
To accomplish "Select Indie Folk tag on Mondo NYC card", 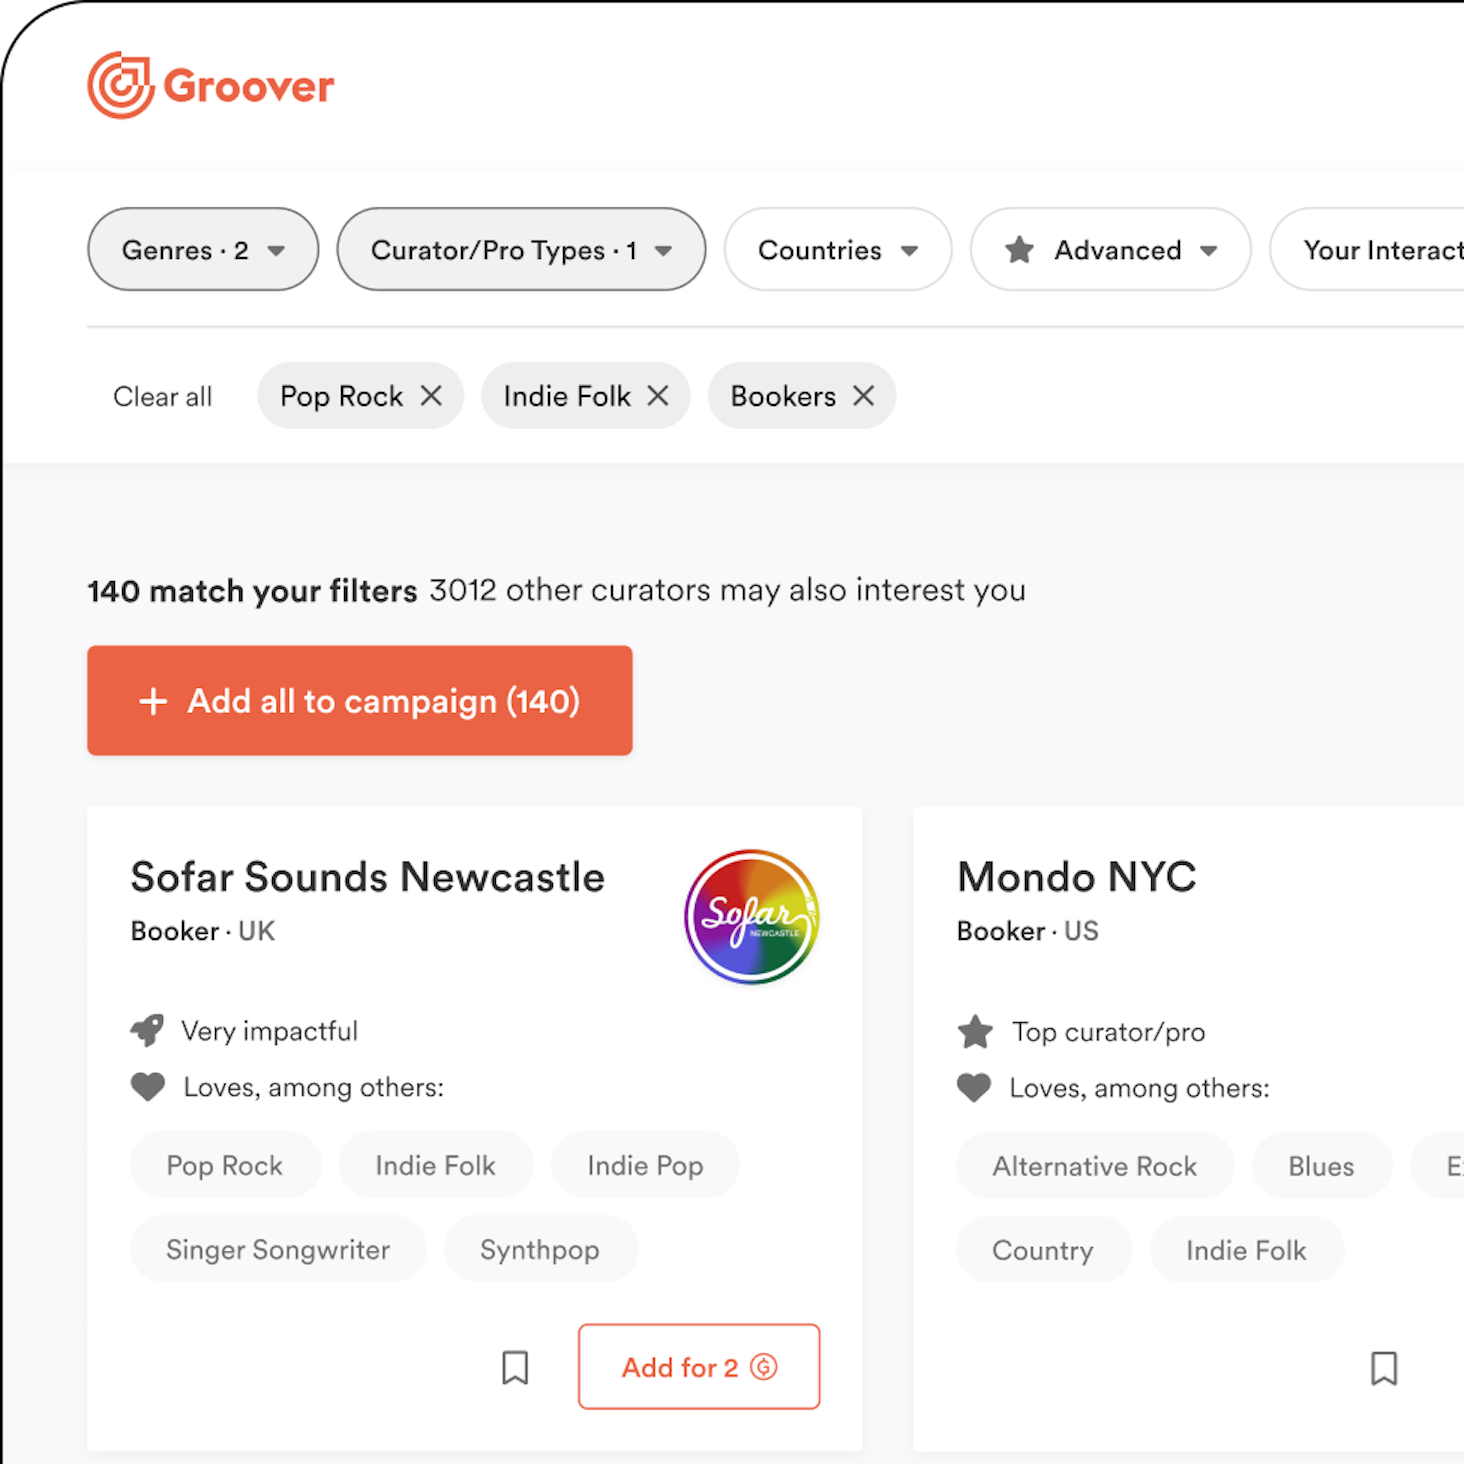I will click(x=1246, y=1250).
